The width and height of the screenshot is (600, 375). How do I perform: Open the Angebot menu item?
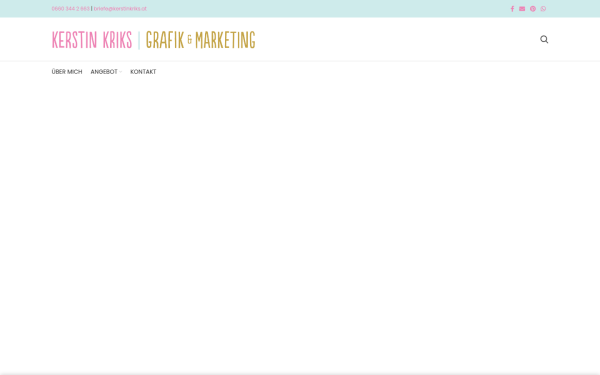tap(104, 72)
